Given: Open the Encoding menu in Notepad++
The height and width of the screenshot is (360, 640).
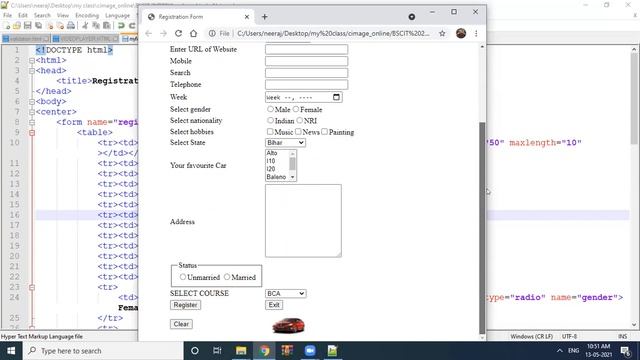Looking at the screenshot, I should (87, 16).
